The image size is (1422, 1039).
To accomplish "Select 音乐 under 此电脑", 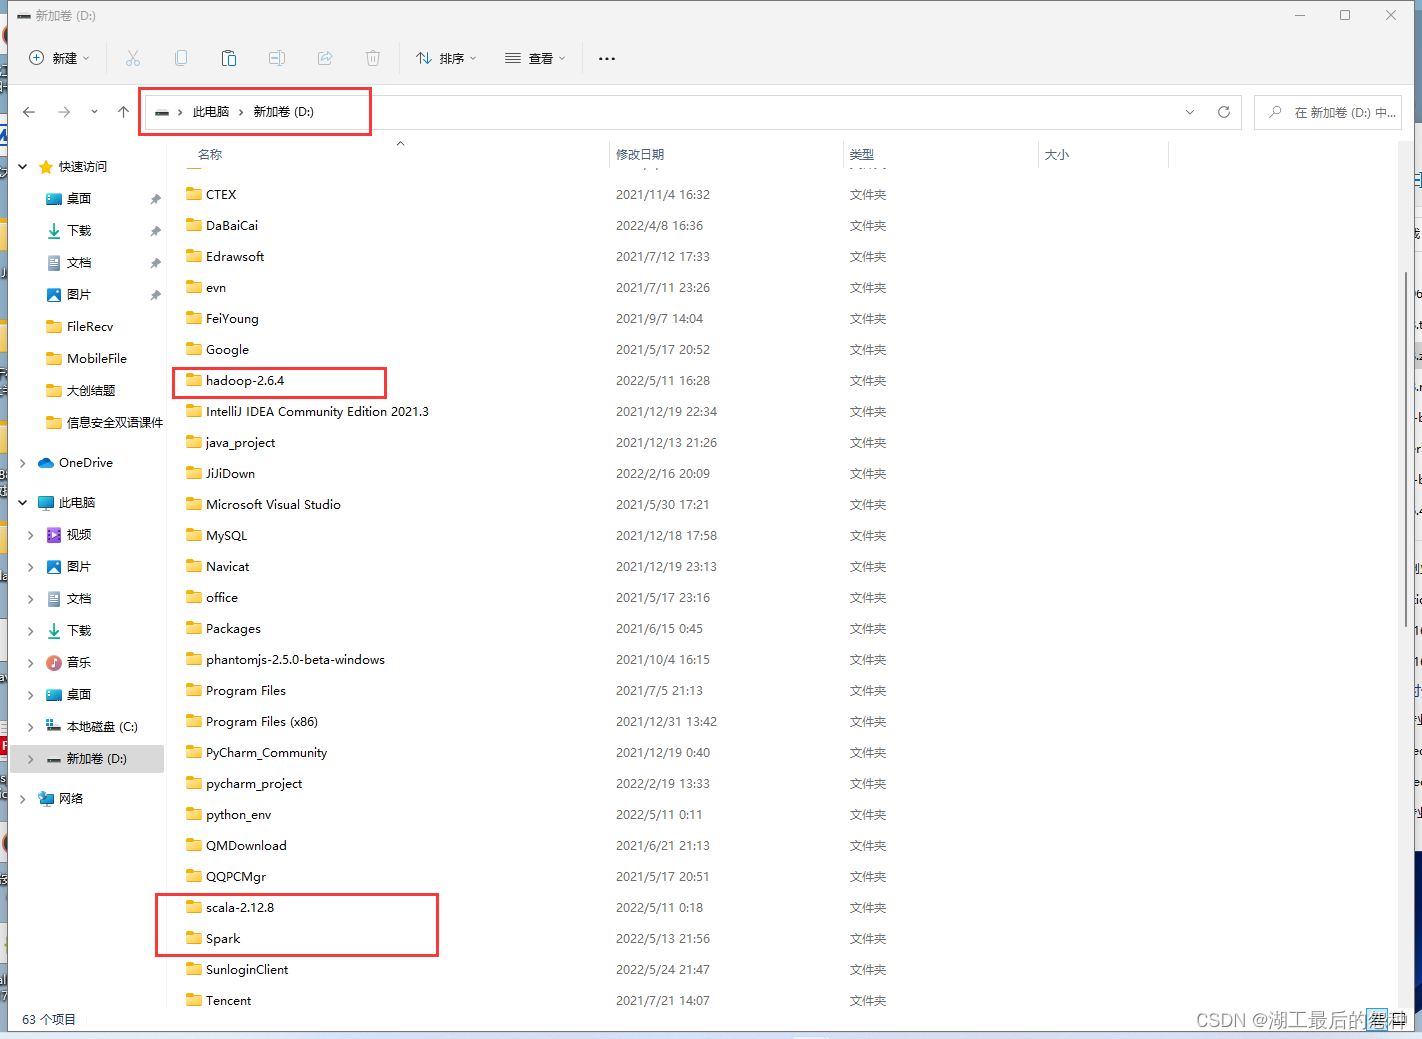I will pos(79,663).
